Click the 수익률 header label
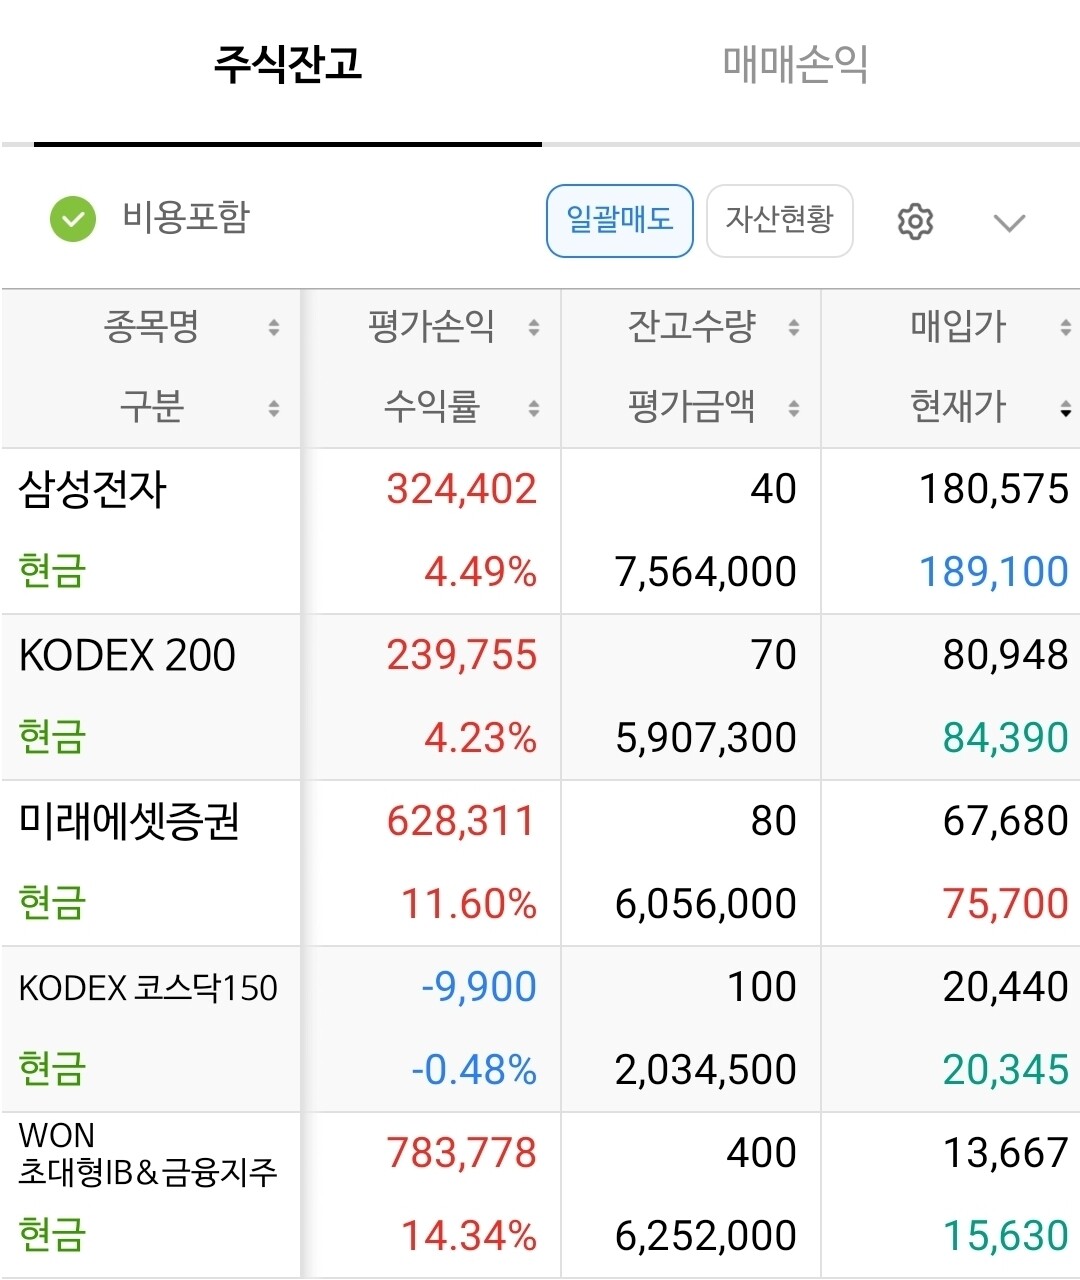Viewport: 1080px width, 1280px height. 432,407
